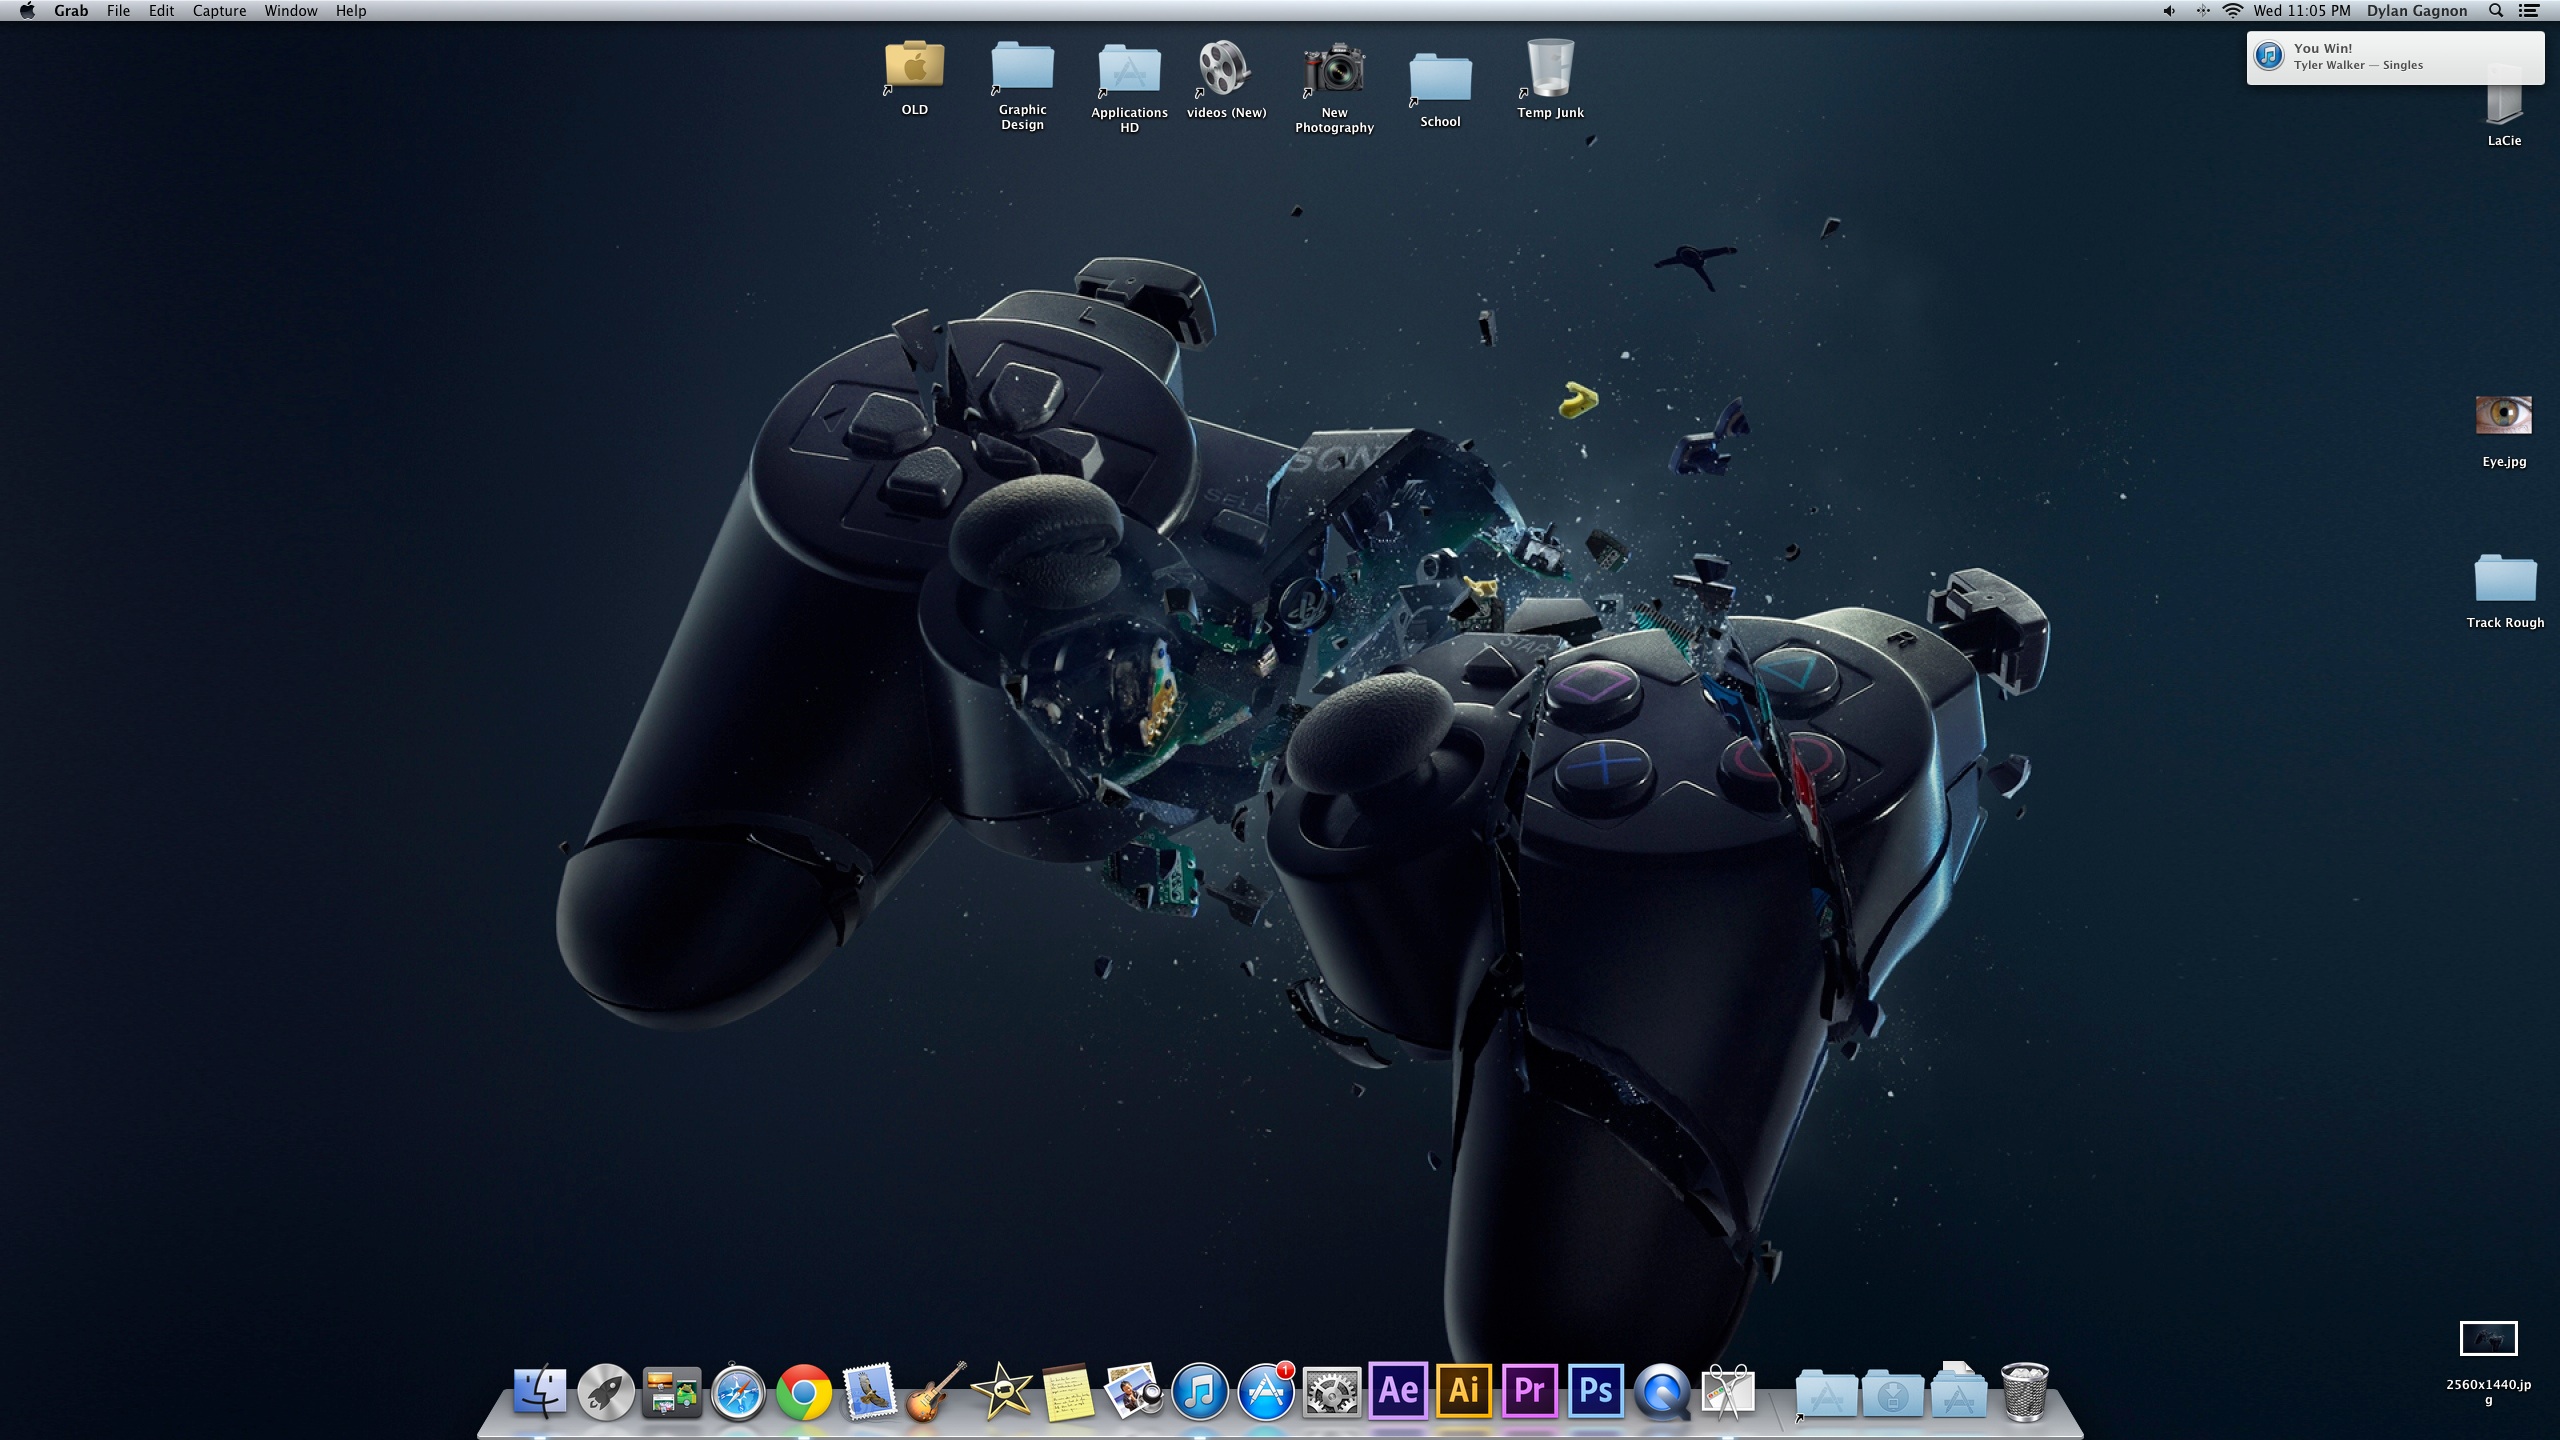Select Applications HD folder alias

tap(1129, 68)
